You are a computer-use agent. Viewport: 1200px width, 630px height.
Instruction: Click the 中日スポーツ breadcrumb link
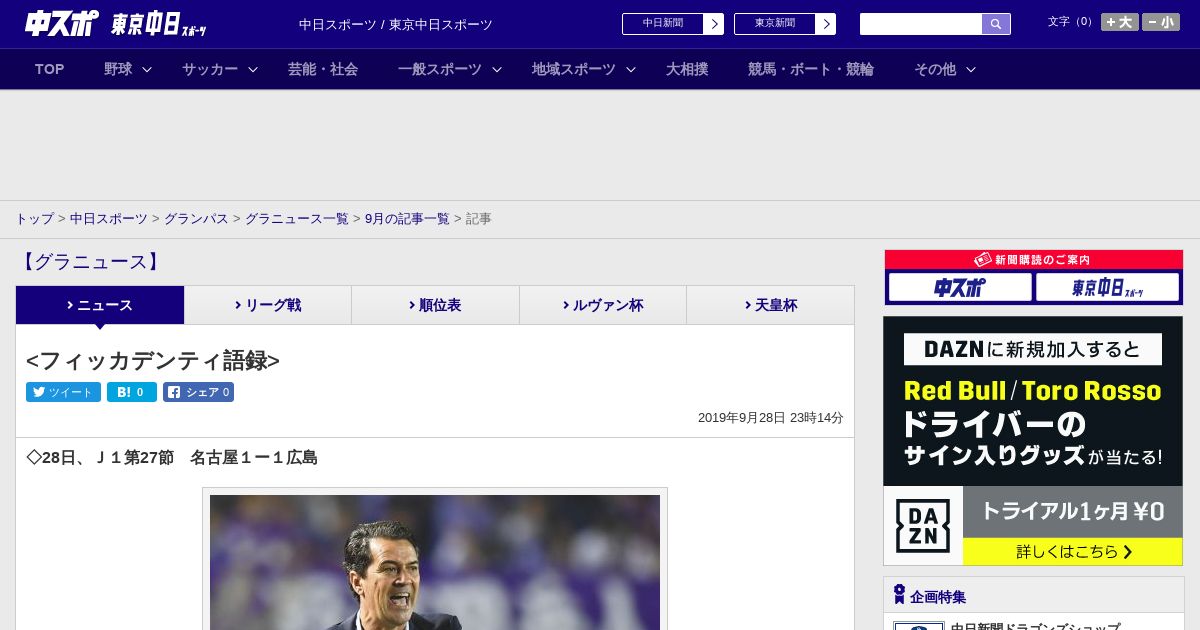coord(109,218)
